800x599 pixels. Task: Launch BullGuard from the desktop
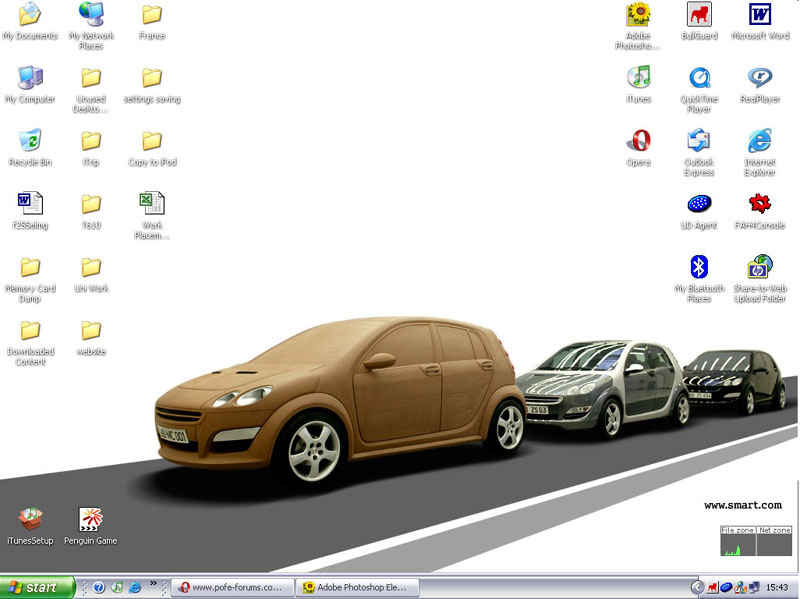click(x=699, y=15)
